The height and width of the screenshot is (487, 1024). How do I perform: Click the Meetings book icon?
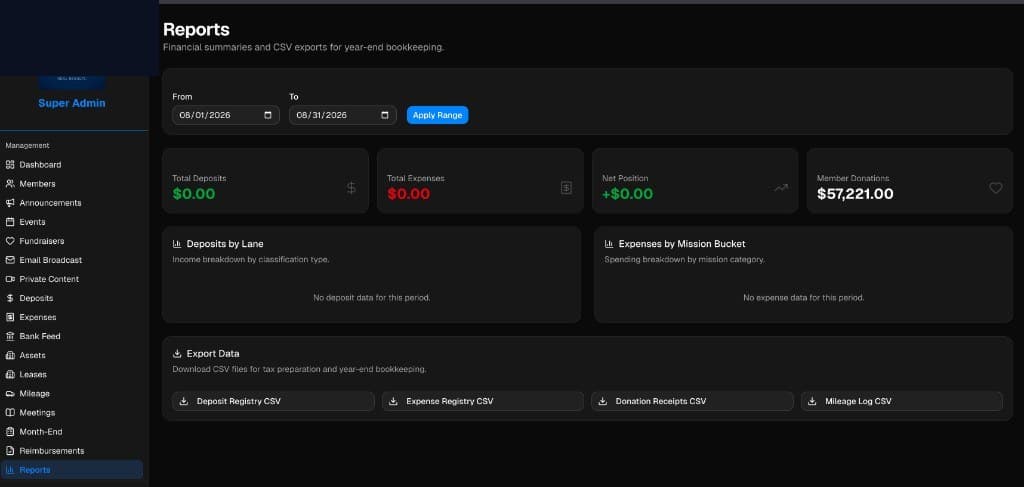[10, 413]
